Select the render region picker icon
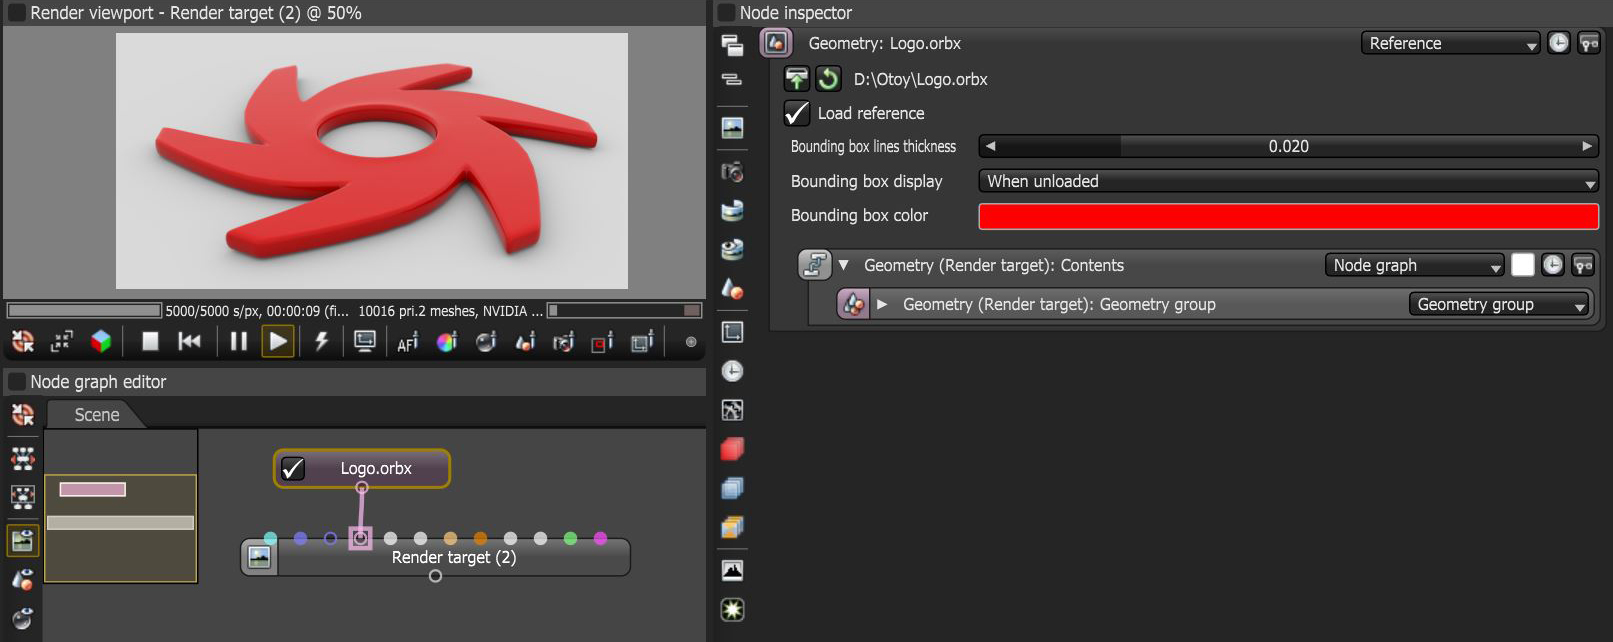 [603, 342]
